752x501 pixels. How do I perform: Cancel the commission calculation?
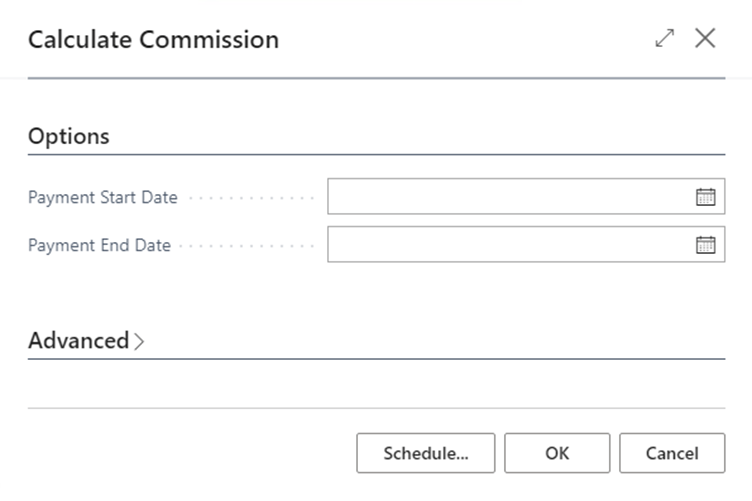(672, 453)
